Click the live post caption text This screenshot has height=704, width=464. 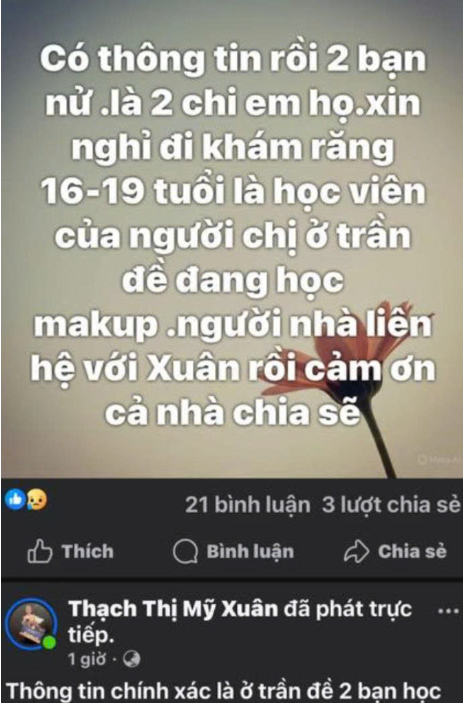click(224, 691)
